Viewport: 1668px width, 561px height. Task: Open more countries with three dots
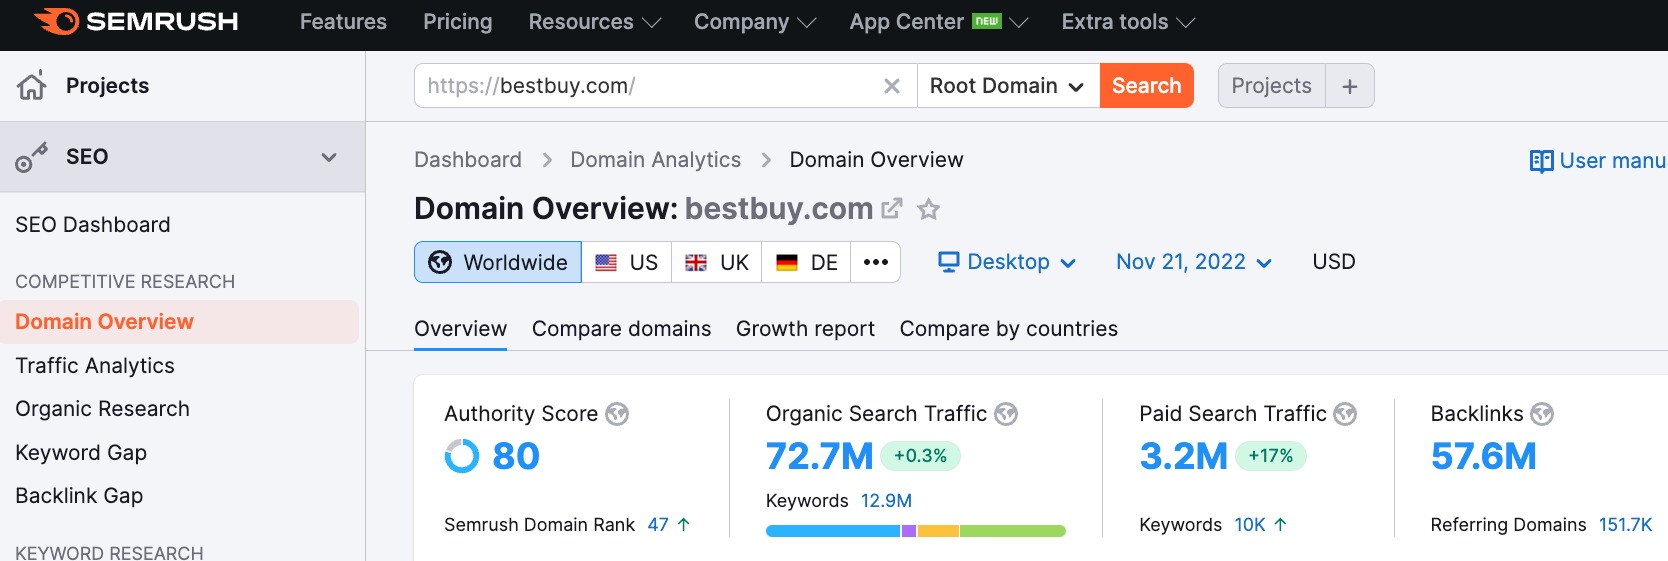[x=876, y=262]
